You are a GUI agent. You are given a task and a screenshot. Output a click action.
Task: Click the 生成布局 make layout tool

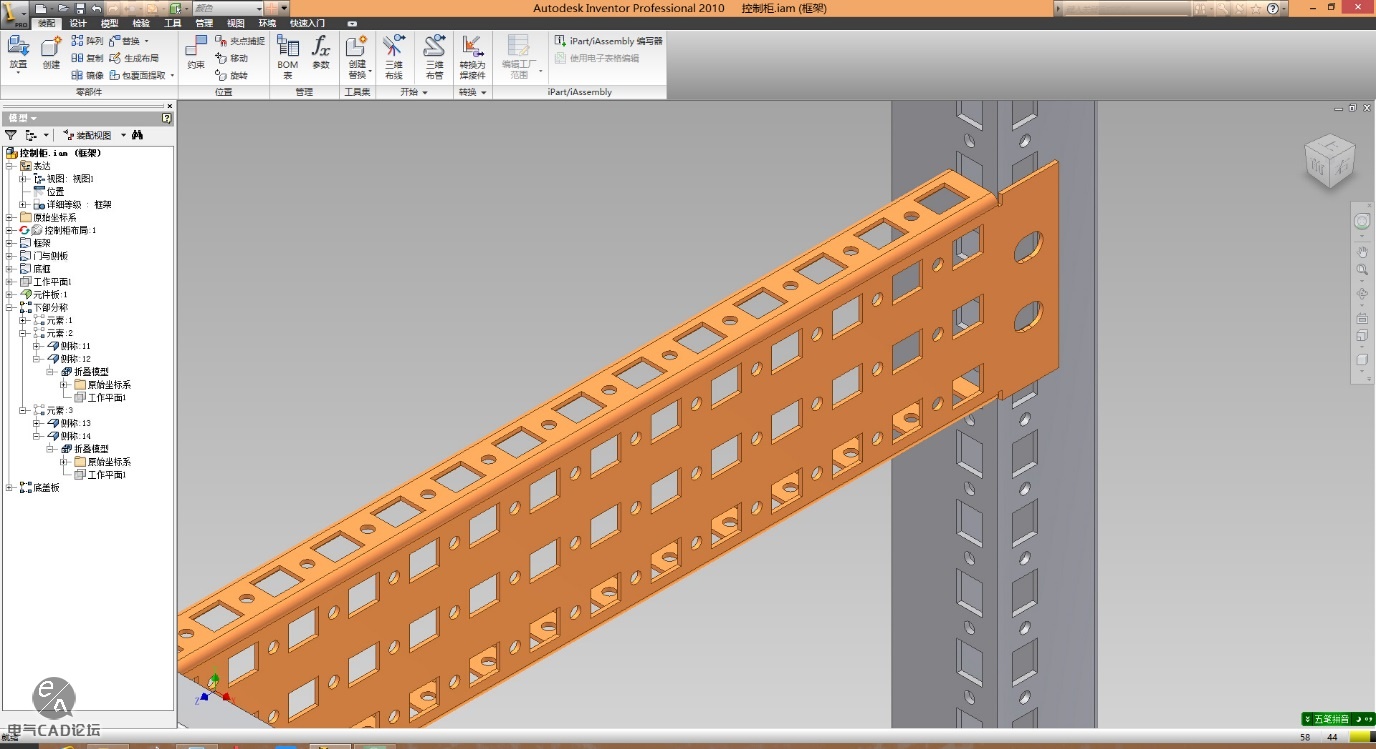click(x=134, y=58)
